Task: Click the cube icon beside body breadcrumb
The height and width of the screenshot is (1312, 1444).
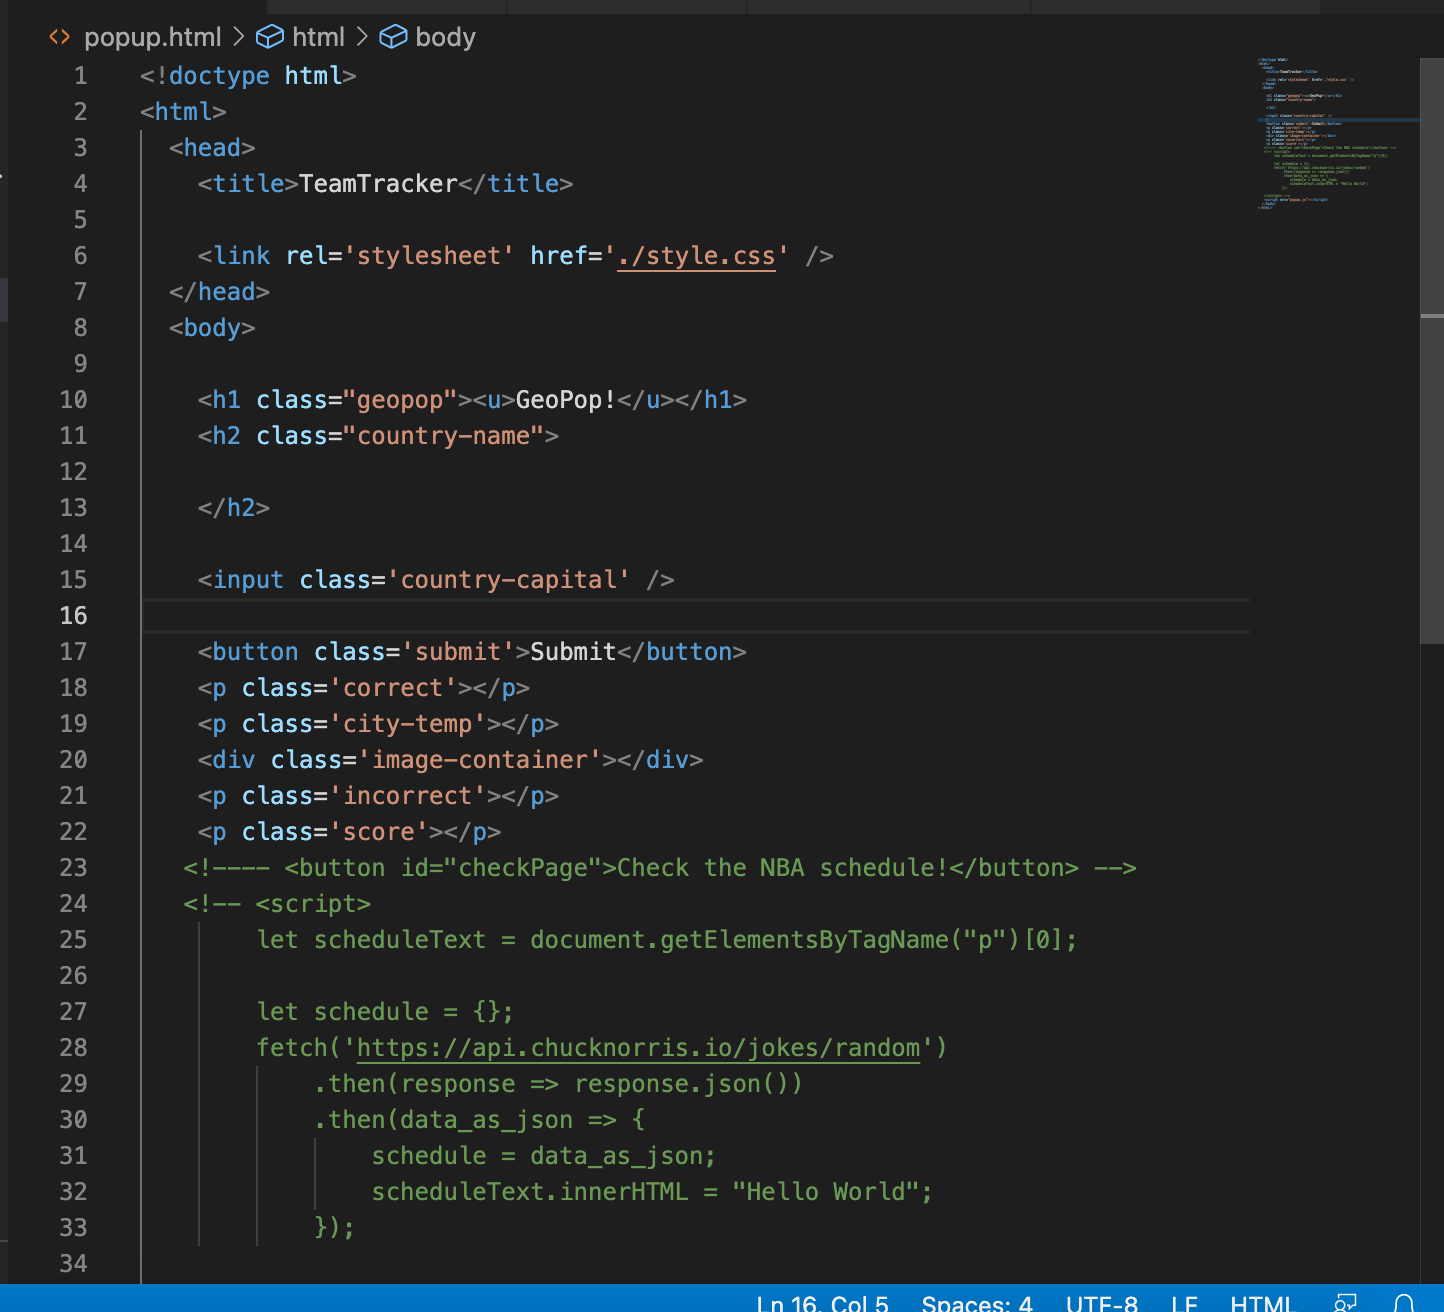Action: pos(393,38)
